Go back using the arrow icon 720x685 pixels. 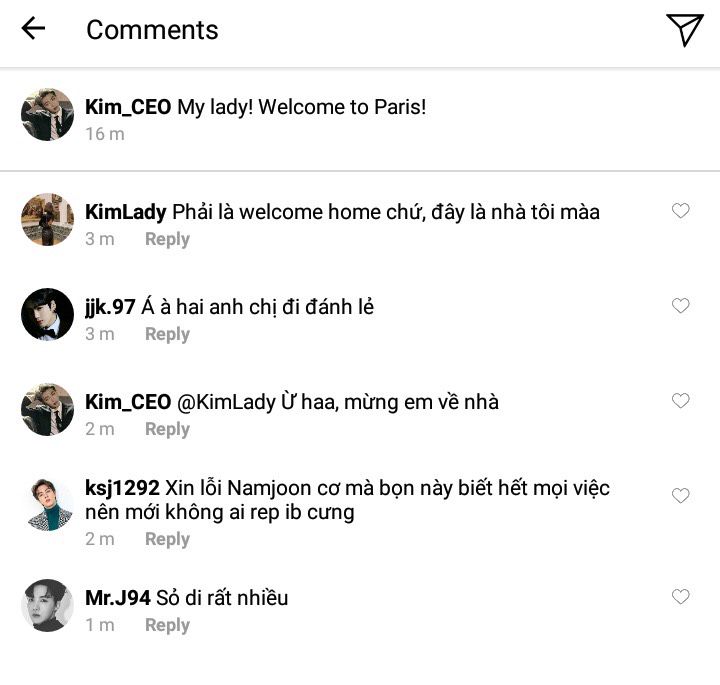tap(33, 28)
